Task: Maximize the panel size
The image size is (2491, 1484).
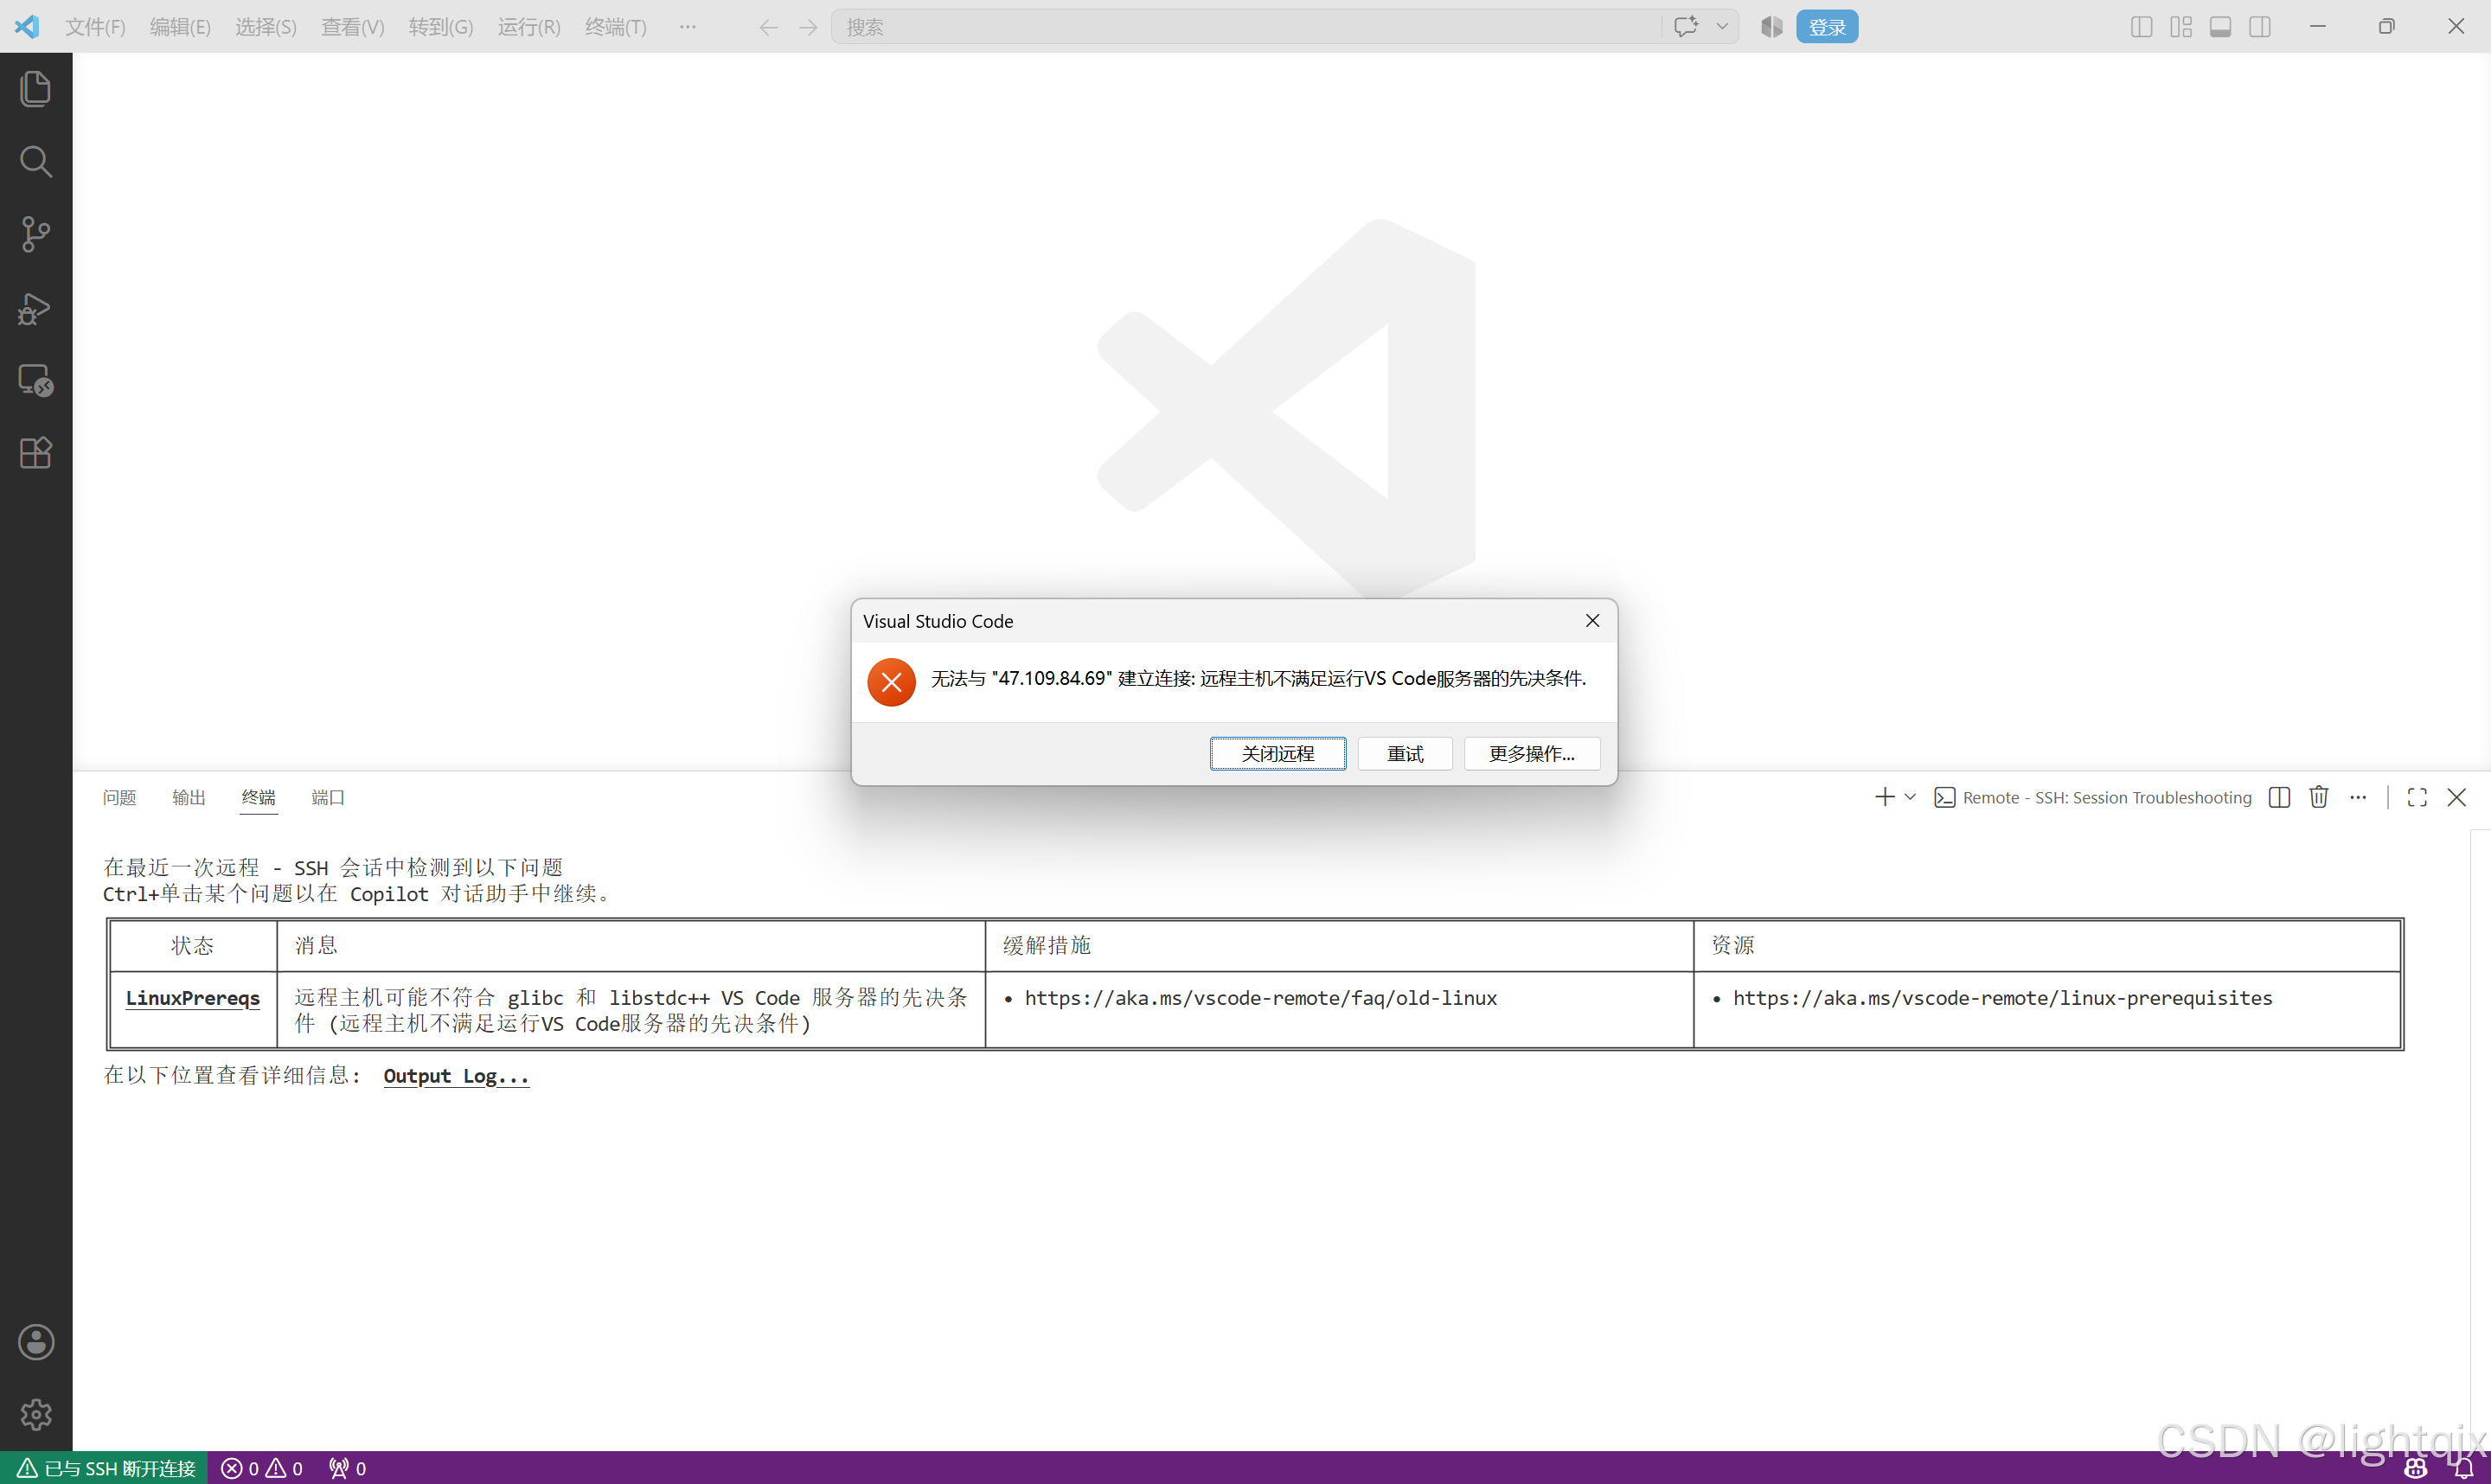Action: pos(2417,797)
